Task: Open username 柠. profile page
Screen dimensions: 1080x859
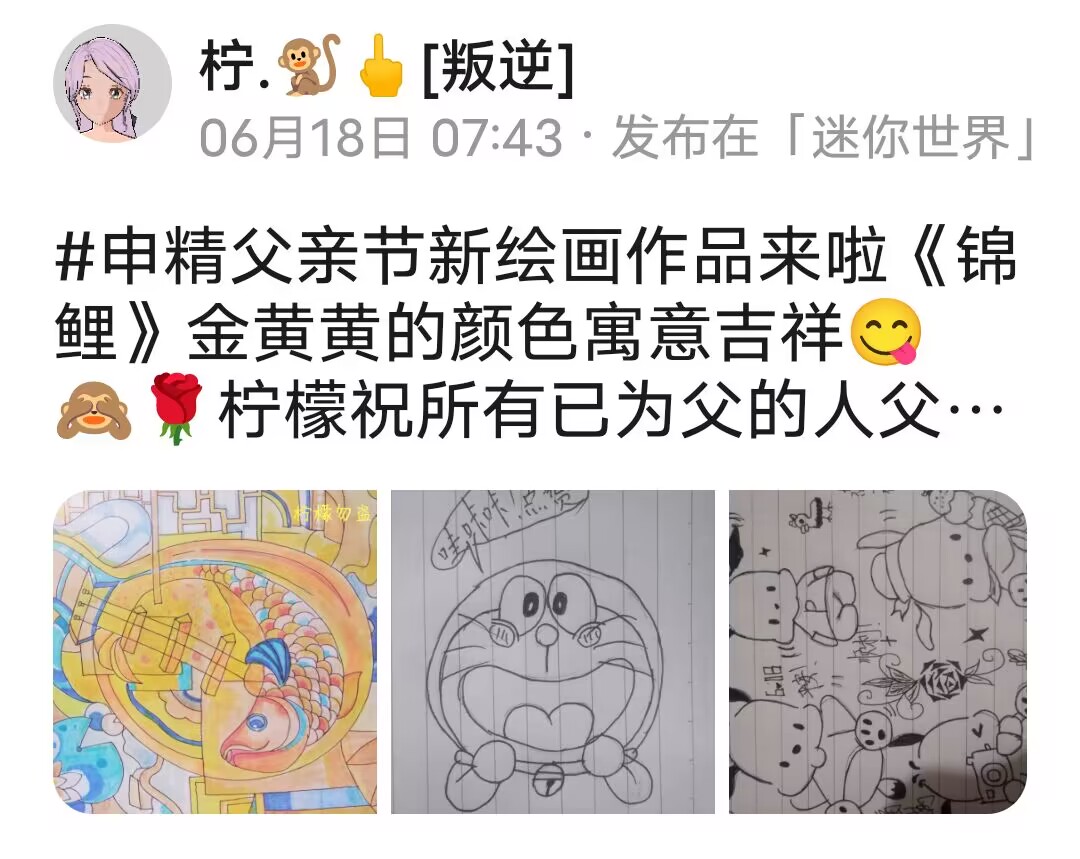Action: [233, 66]
